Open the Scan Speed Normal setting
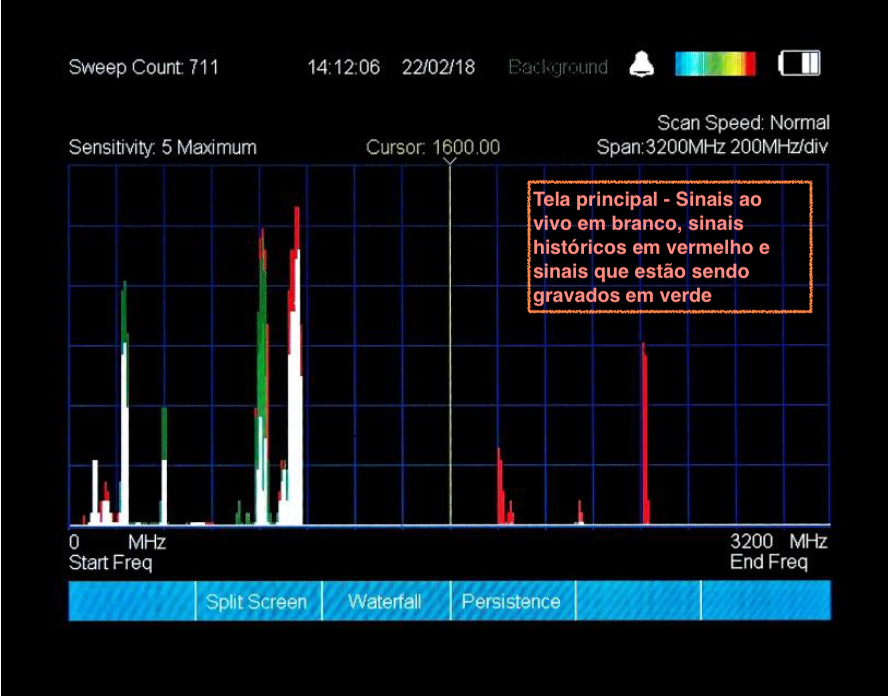 click(x=743, y=123)
